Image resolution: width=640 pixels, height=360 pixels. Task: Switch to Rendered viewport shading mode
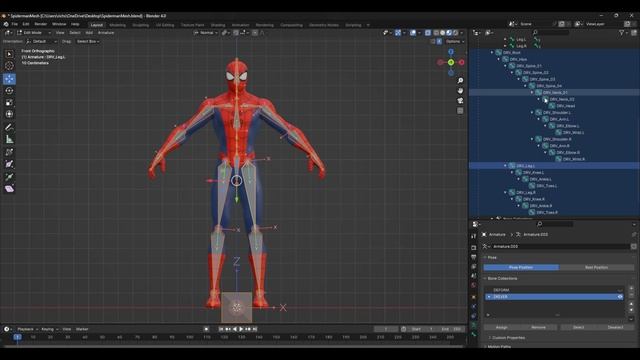[456, 33]
